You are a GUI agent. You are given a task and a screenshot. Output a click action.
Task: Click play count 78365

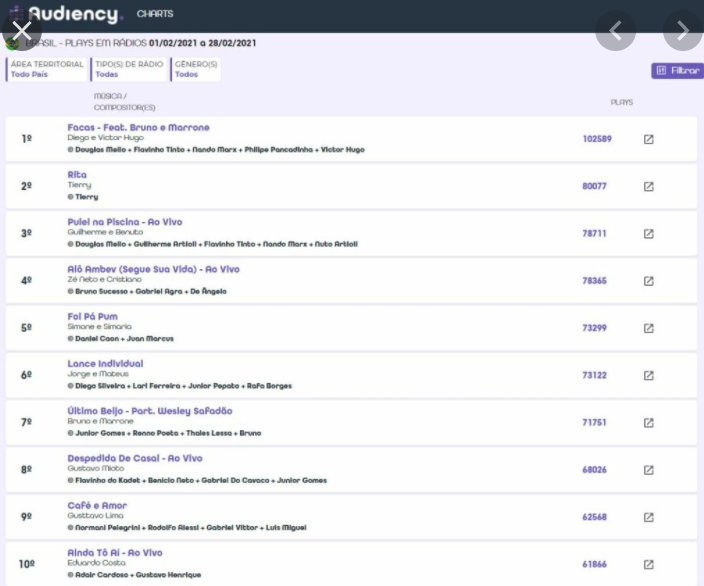594,281
